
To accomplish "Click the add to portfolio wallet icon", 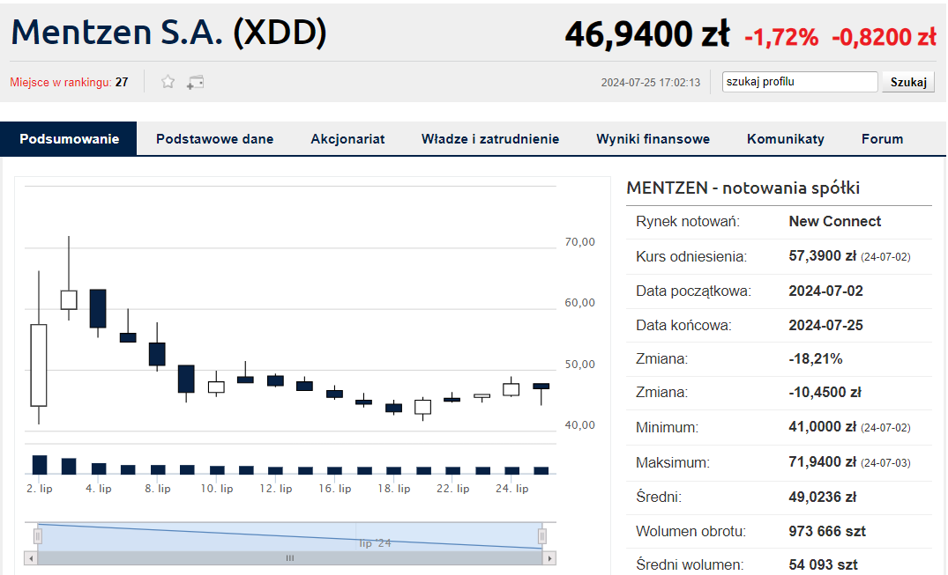I will pos(196,82).
